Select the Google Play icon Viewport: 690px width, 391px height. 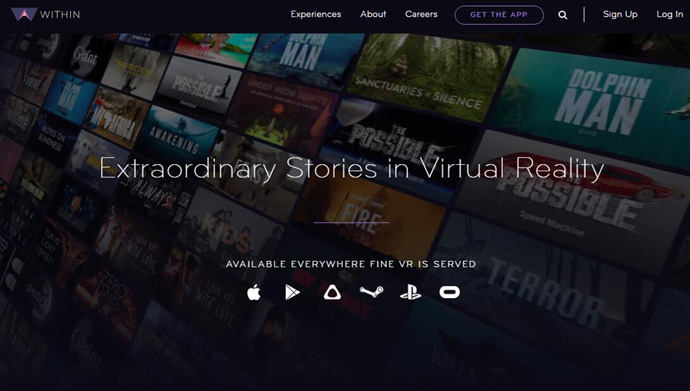click(x=292, y=292)
